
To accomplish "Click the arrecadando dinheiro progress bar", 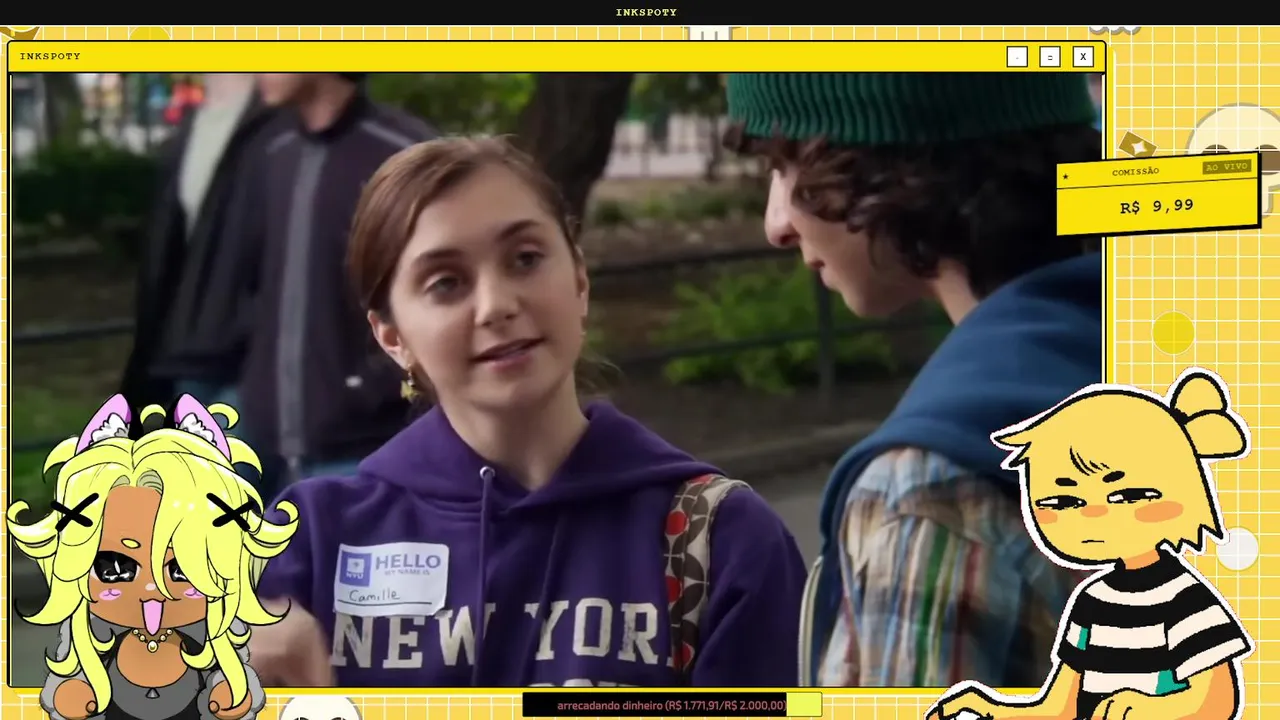I will [x=672, y=705].
